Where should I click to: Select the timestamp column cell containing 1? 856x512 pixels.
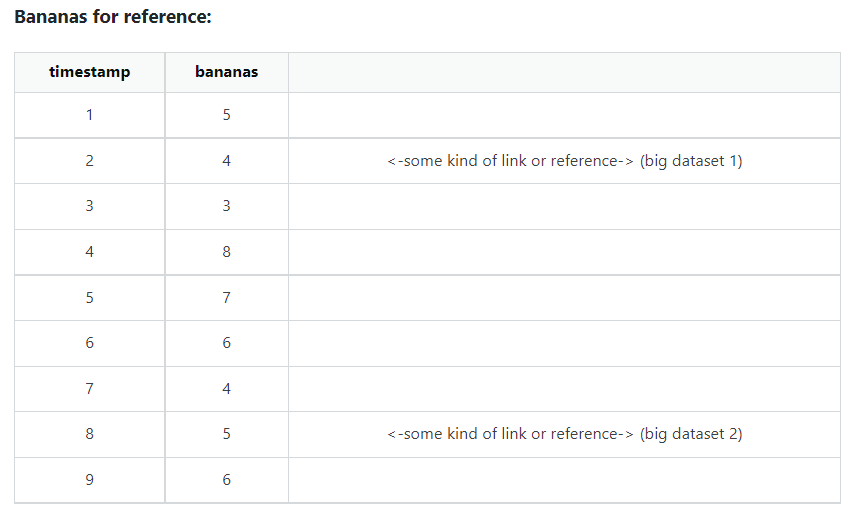coord(89,115)
